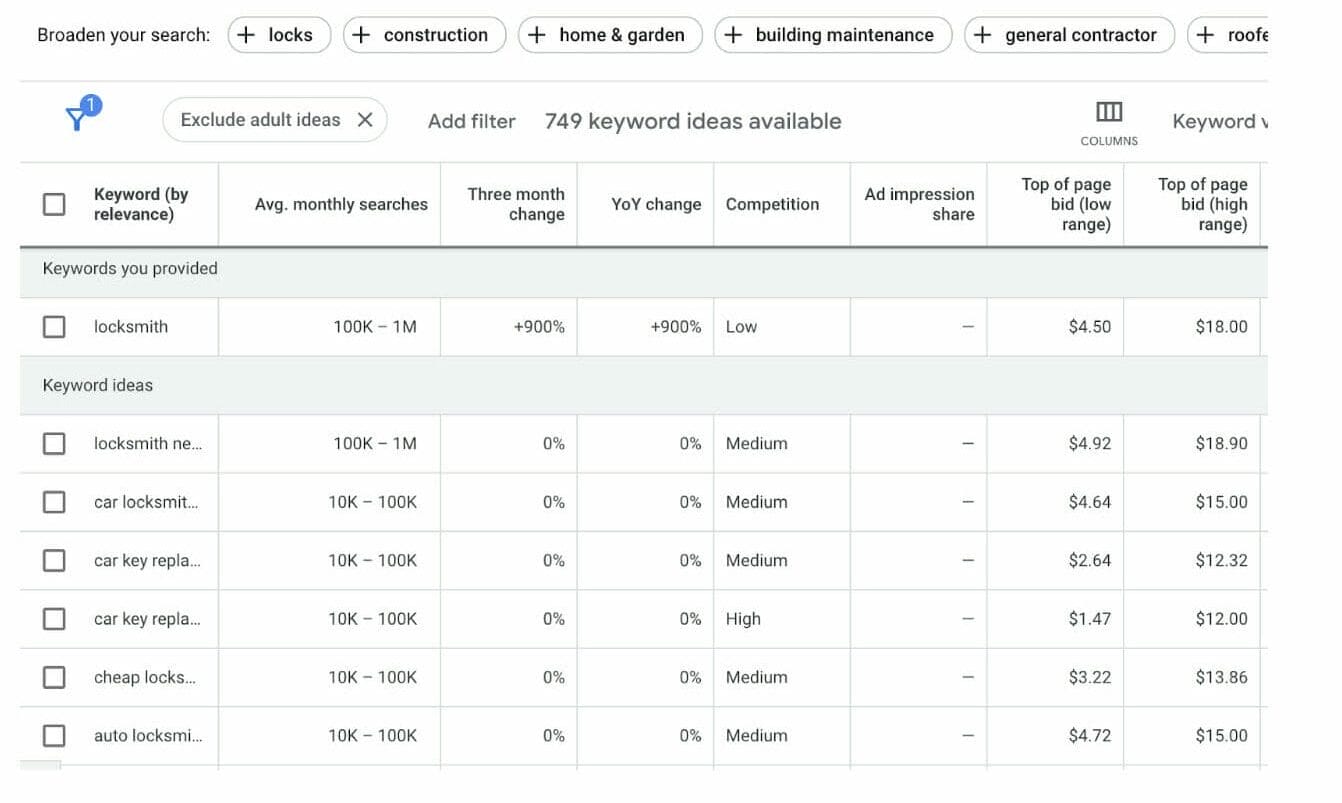Sort by Top of page bid (low range)

[1065, 204]
